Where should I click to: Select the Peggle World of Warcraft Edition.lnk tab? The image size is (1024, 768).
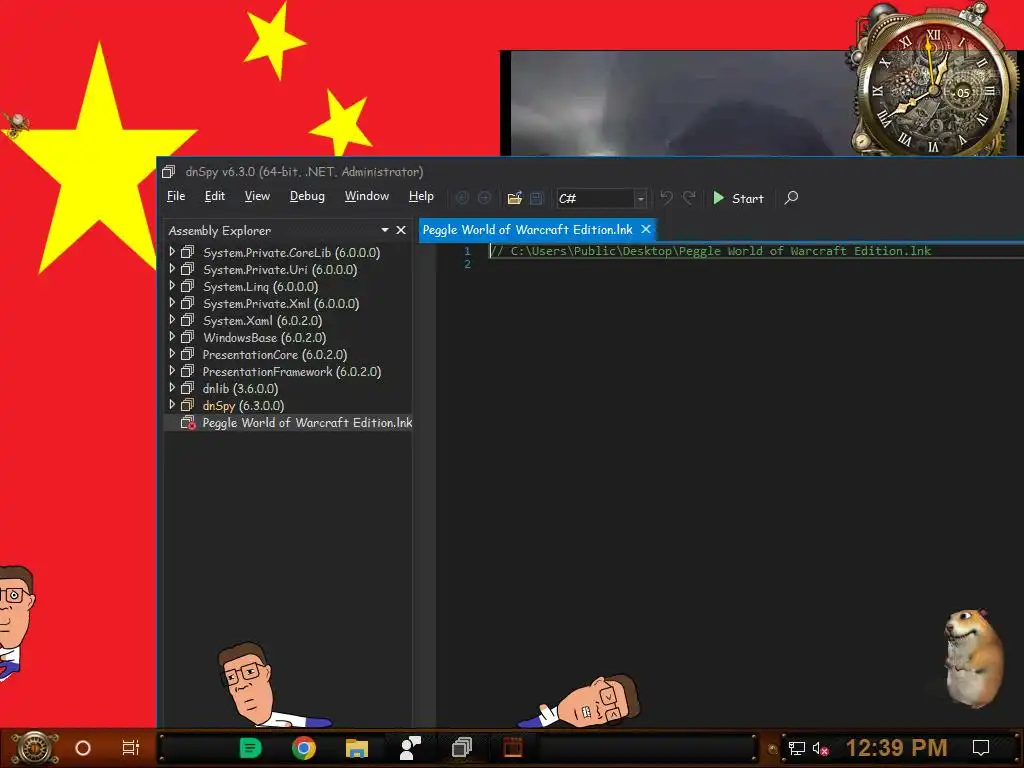527,230
